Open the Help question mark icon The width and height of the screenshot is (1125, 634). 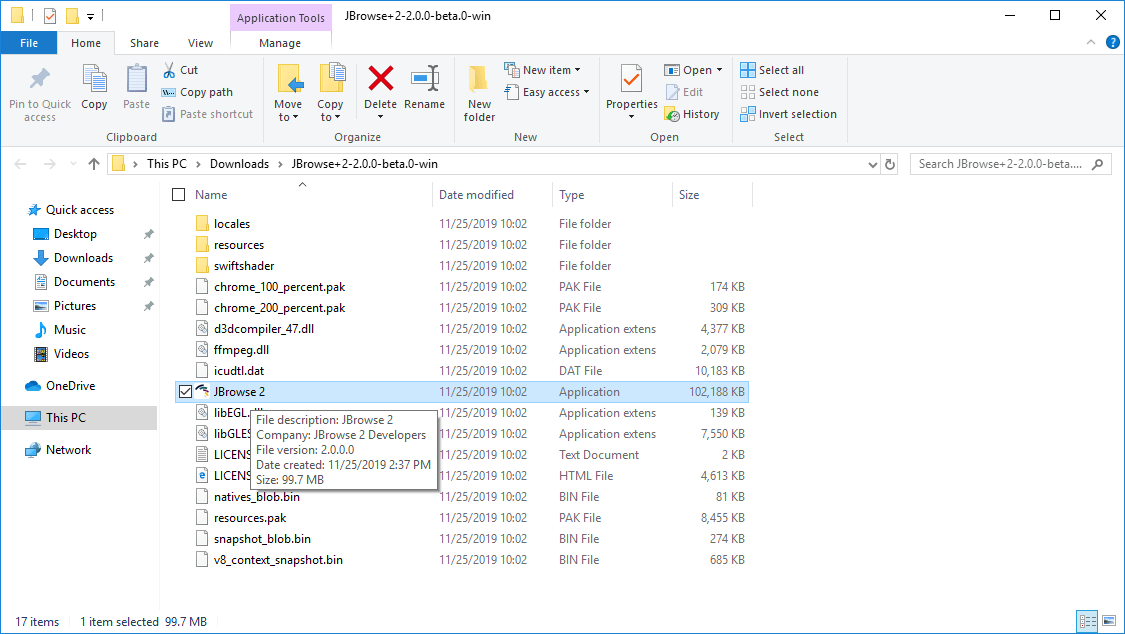1113,42
